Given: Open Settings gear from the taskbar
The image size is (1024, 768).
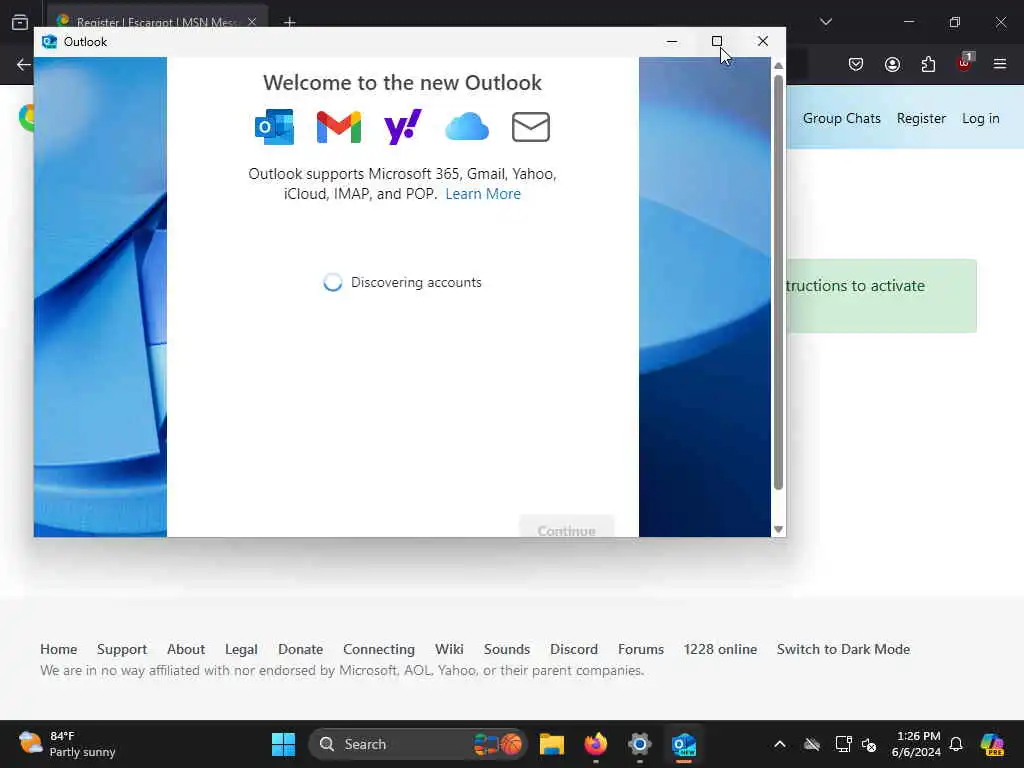Looking at the screenshot, I should pyautogui.click(x=639, y=744).
